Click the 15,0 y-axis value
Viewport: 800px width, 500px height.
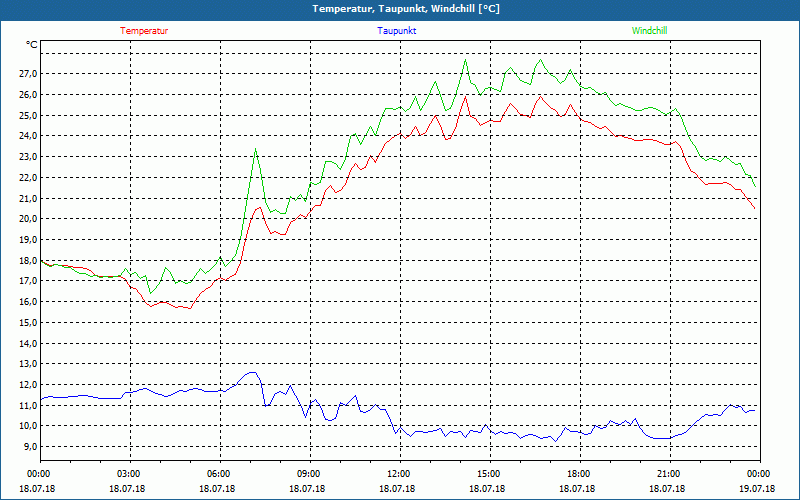29,323
